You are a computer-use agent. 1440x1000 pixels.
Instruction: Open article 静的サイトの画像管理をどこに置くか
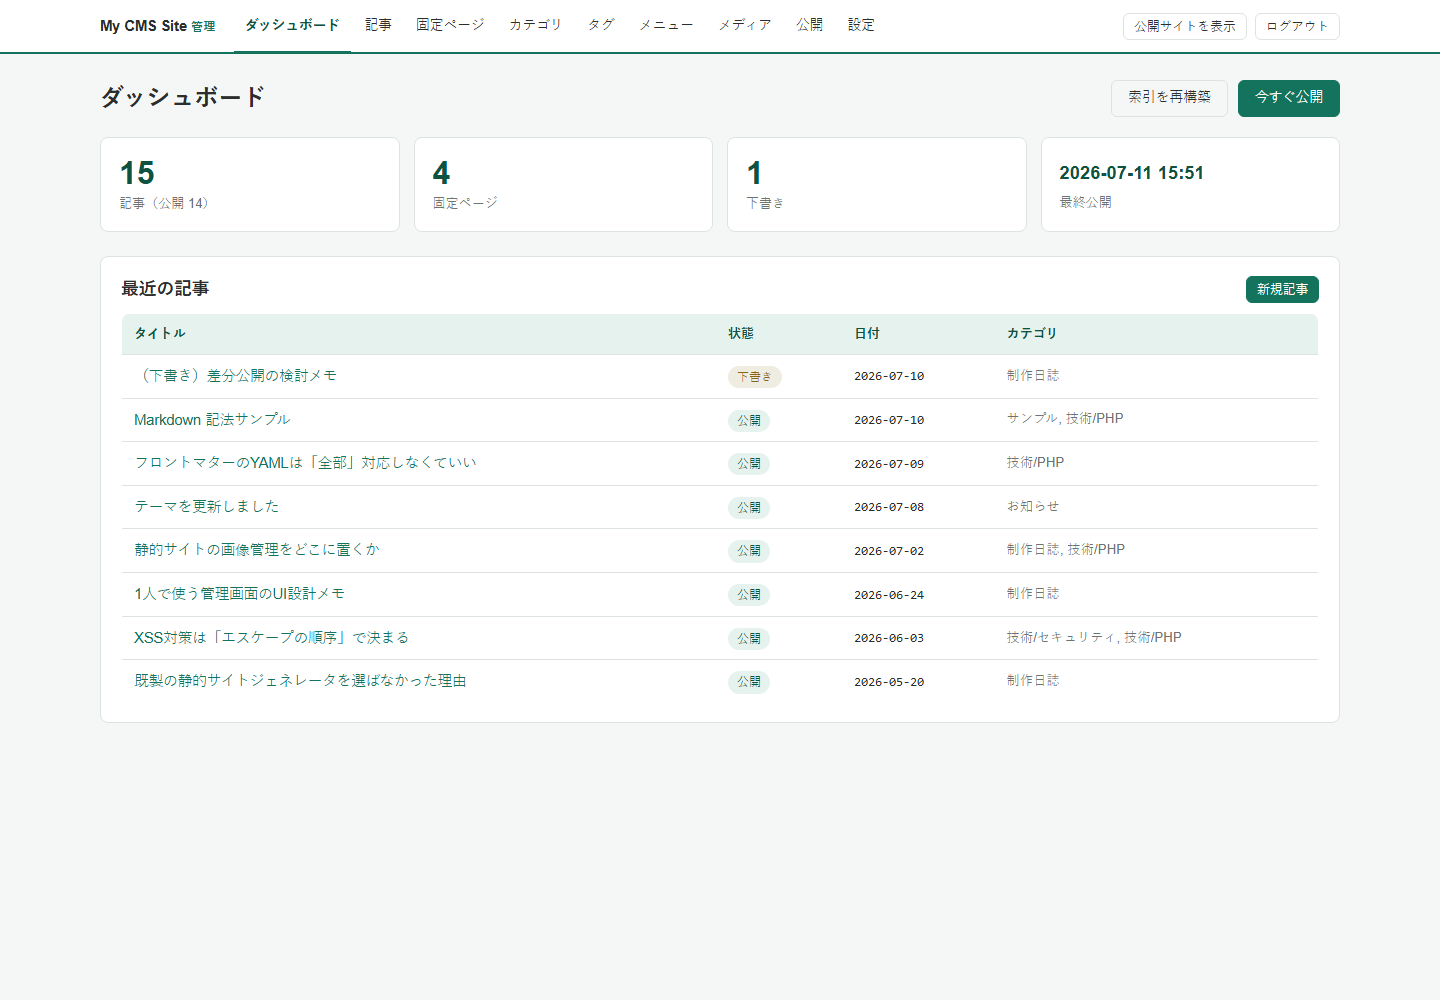(x=257, y=550)
